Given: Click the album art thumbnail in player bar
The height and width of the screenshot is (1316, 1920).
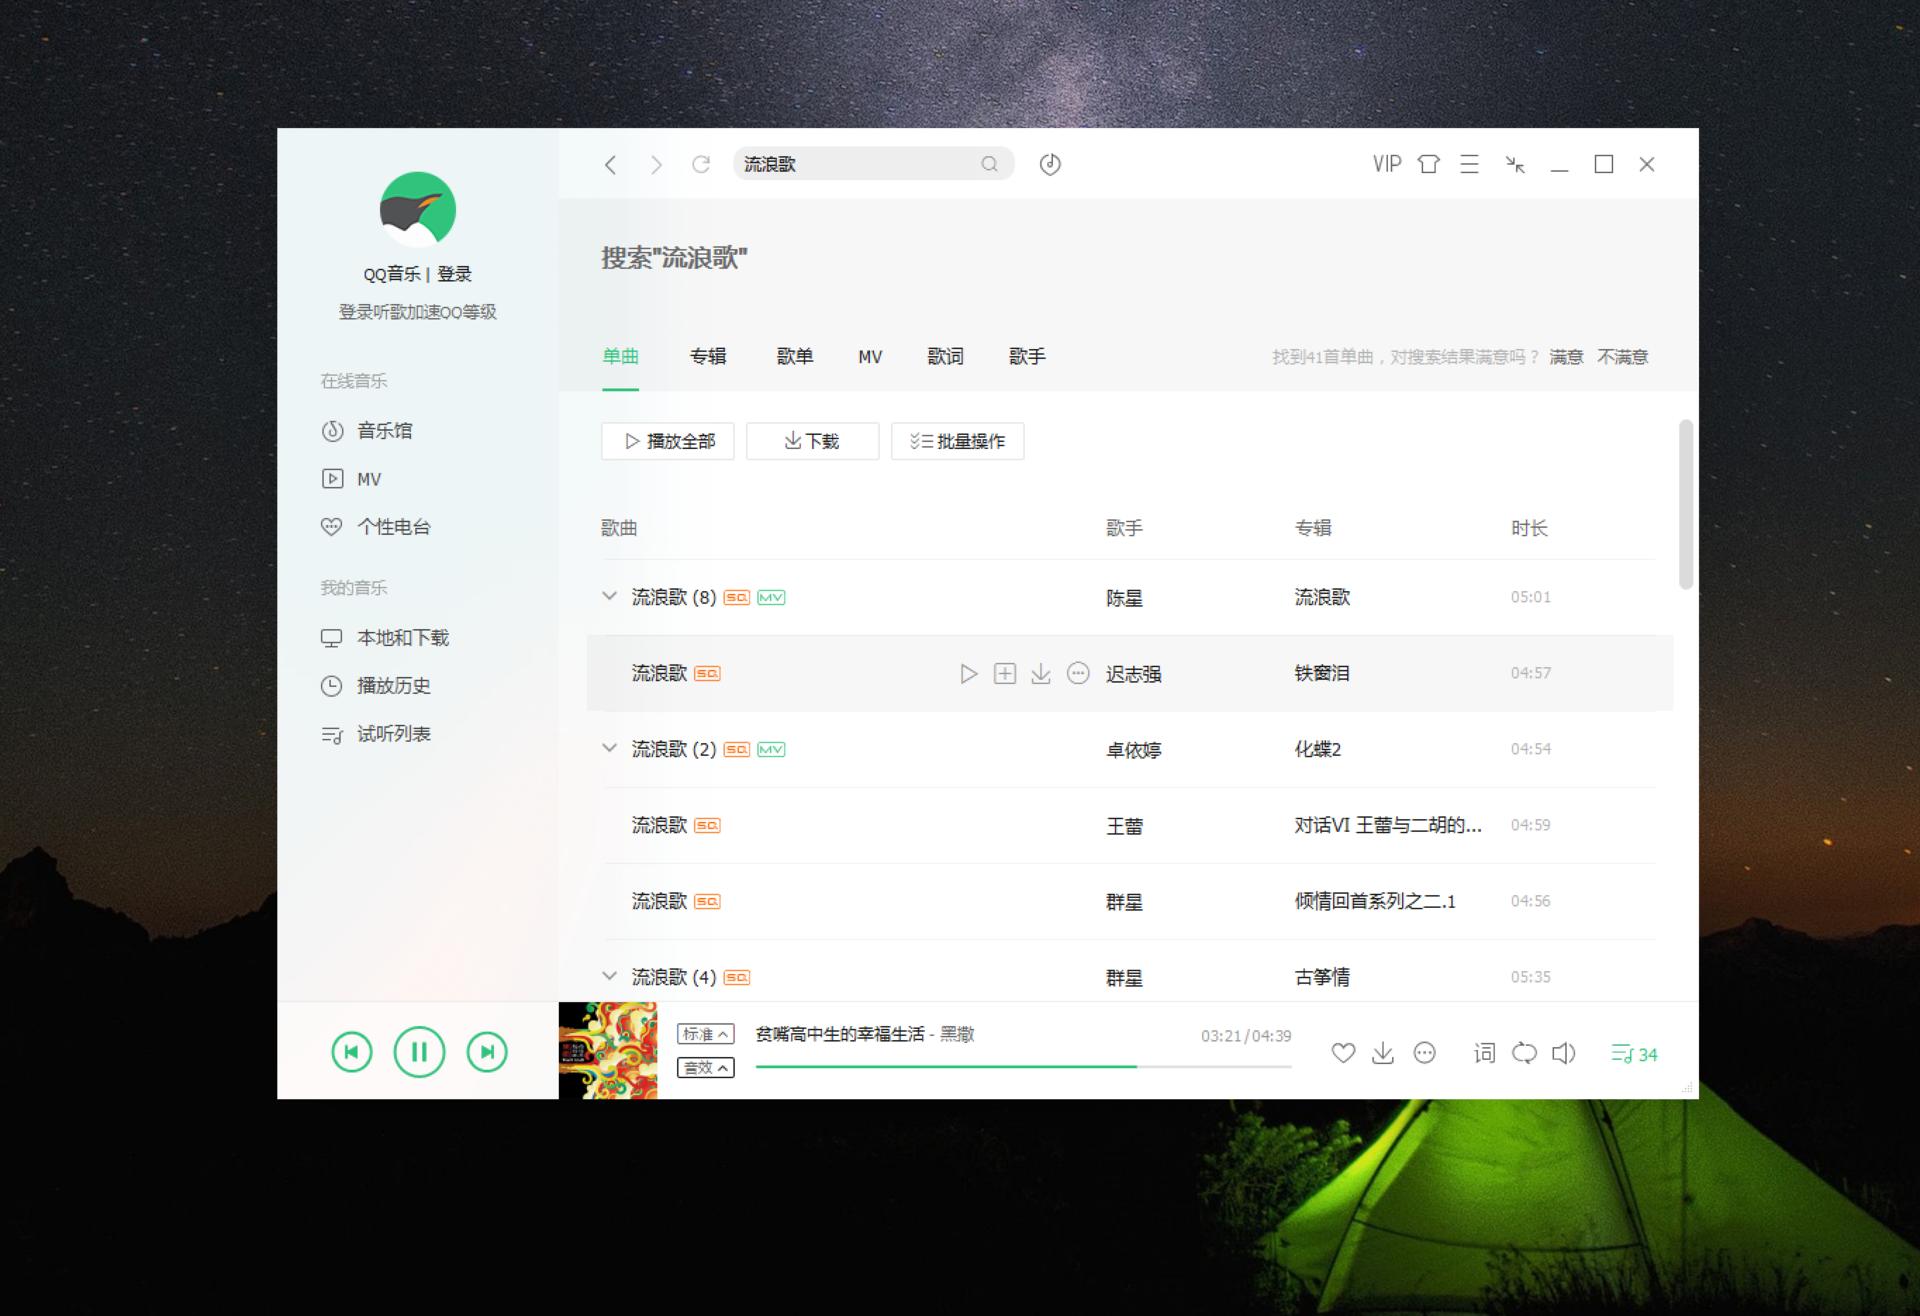Looking at the screenshot, I should 609,1051.
